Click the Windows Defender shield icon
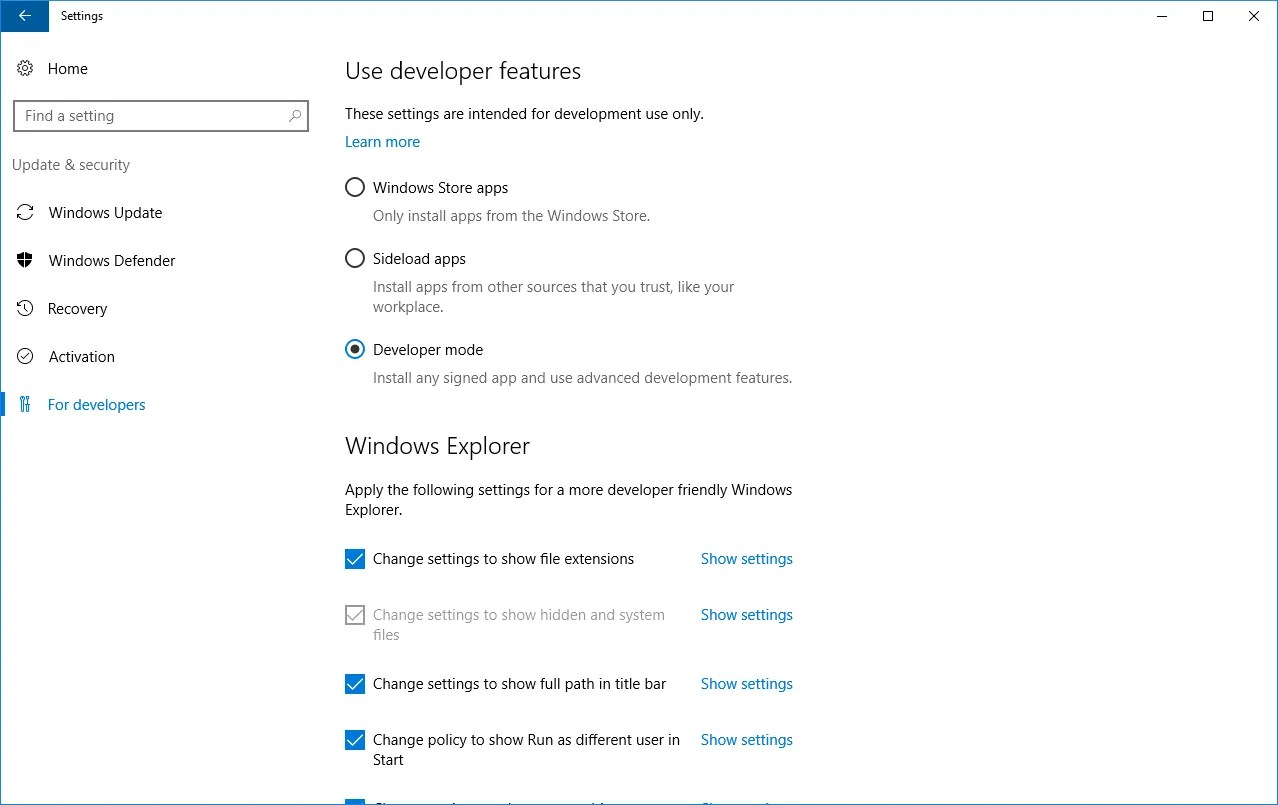 25,261
